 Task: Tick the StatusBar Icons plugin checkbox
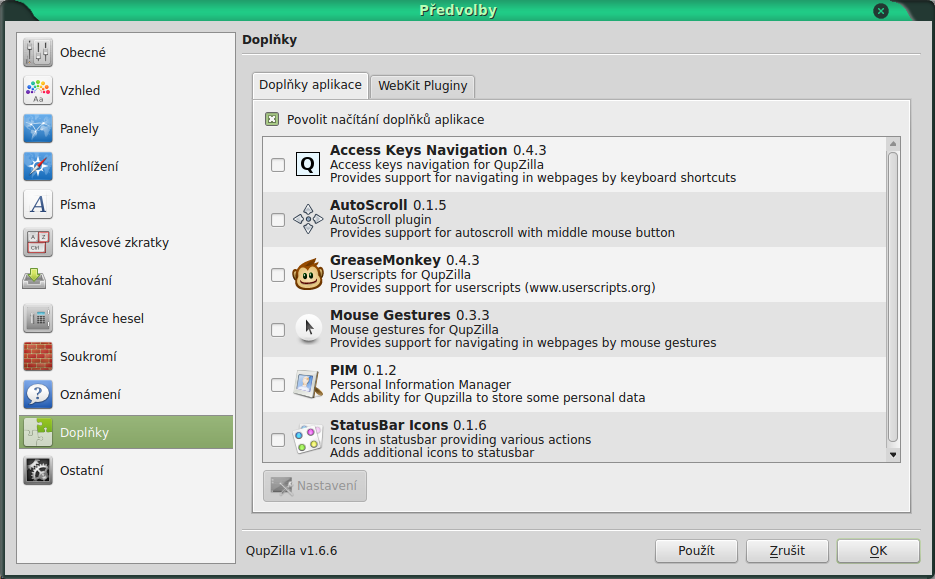pyautogui.click(x=278, y=440)
